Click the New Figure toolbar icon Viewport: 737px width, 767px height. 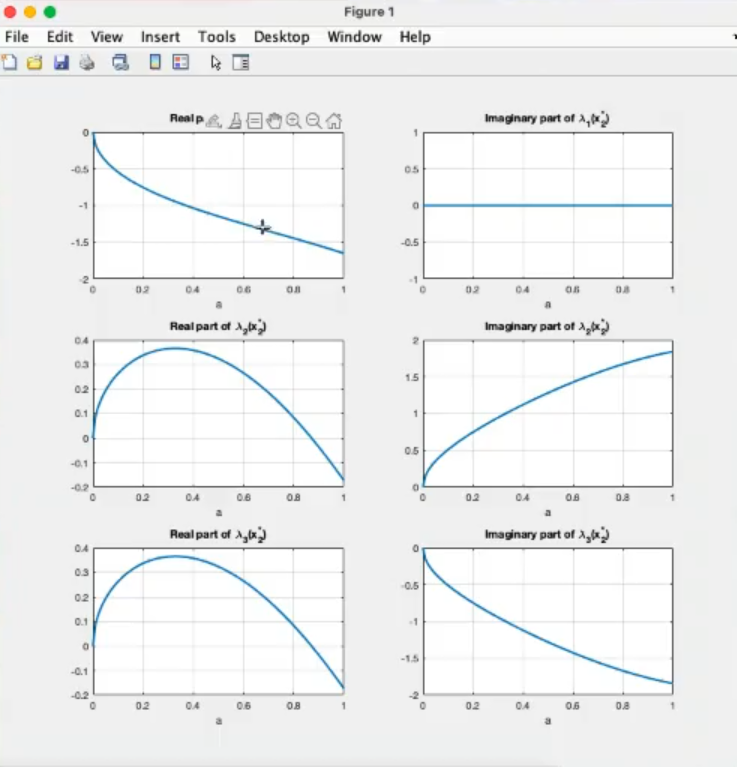pyautogui.click(x=9, y=63)
